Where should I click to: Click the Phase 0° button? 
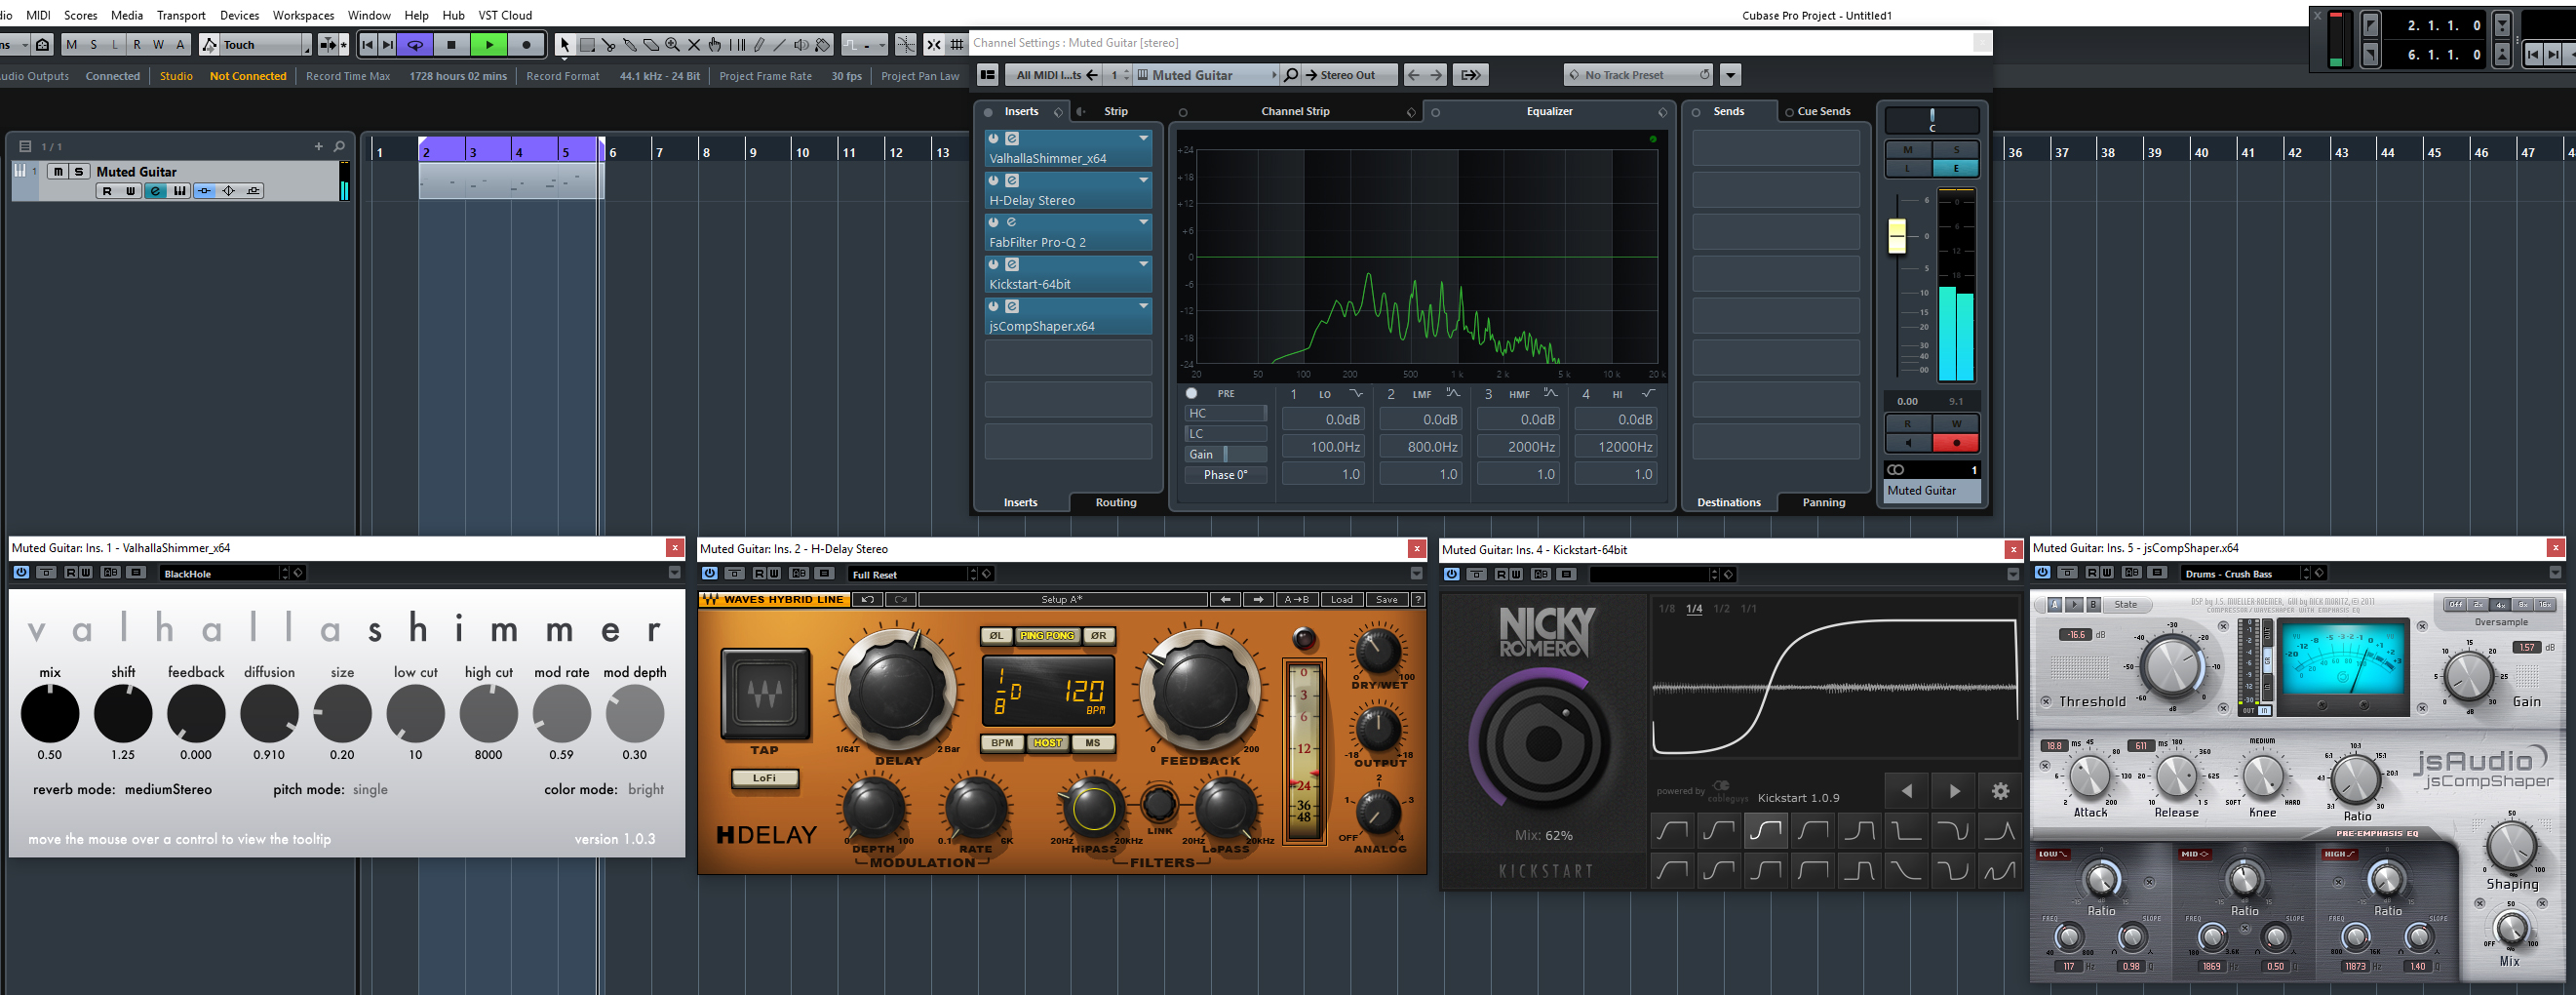1225,475
